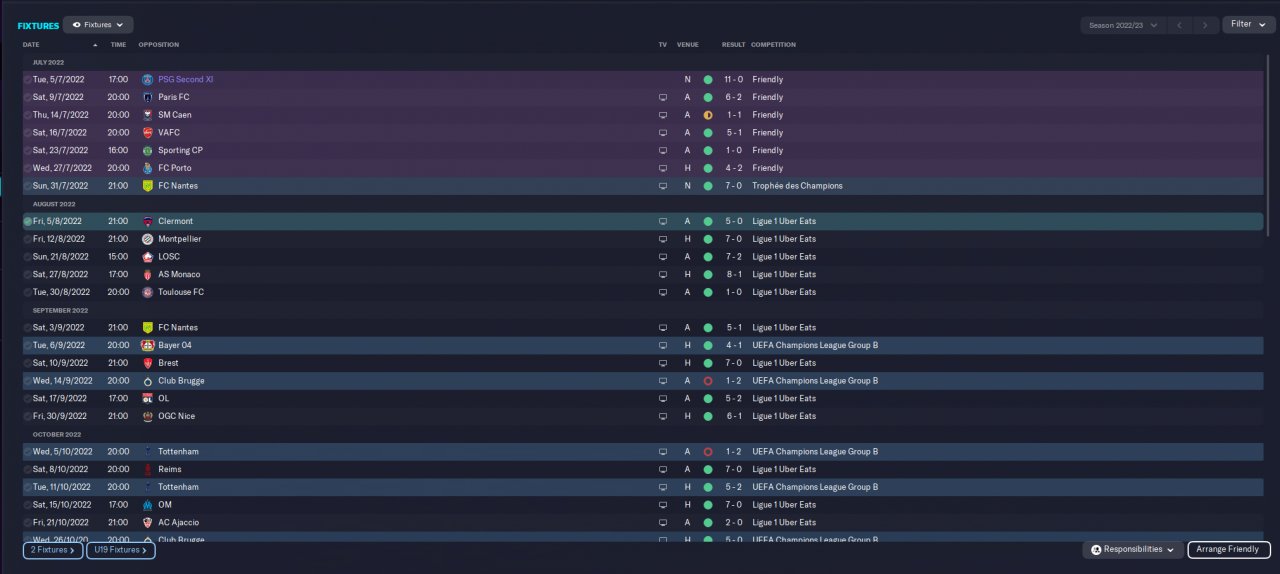
Task: Open the Fixtures view dropdown
Action: 98,25
